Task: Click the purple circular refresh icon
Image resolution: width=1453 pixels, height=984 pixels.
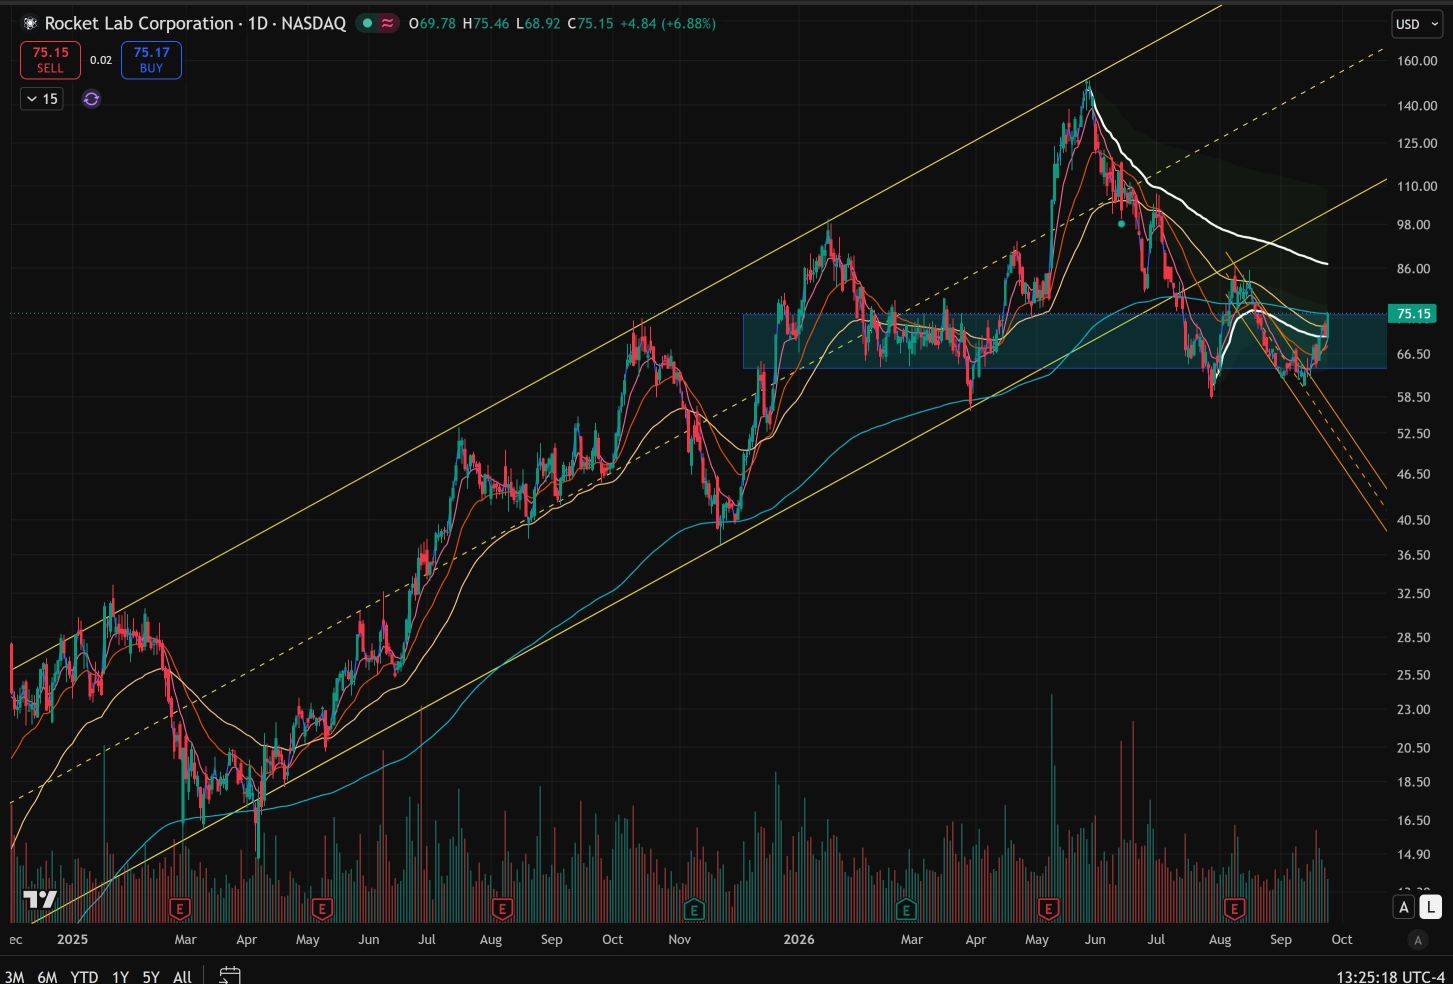Action: [x=91, y=99]
